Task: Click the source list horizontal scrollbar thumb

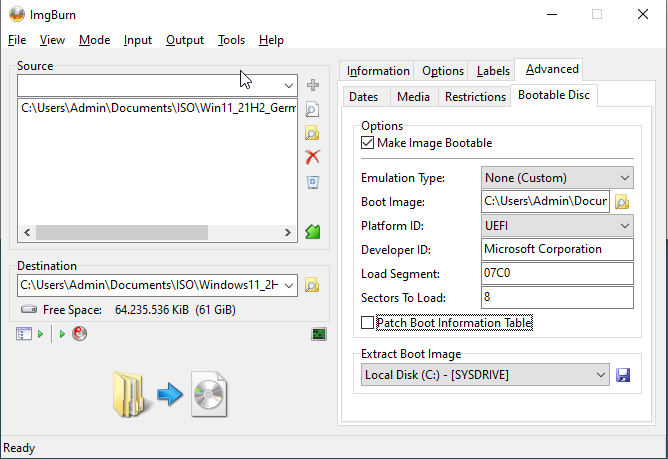Action: (x=122, y=232)
